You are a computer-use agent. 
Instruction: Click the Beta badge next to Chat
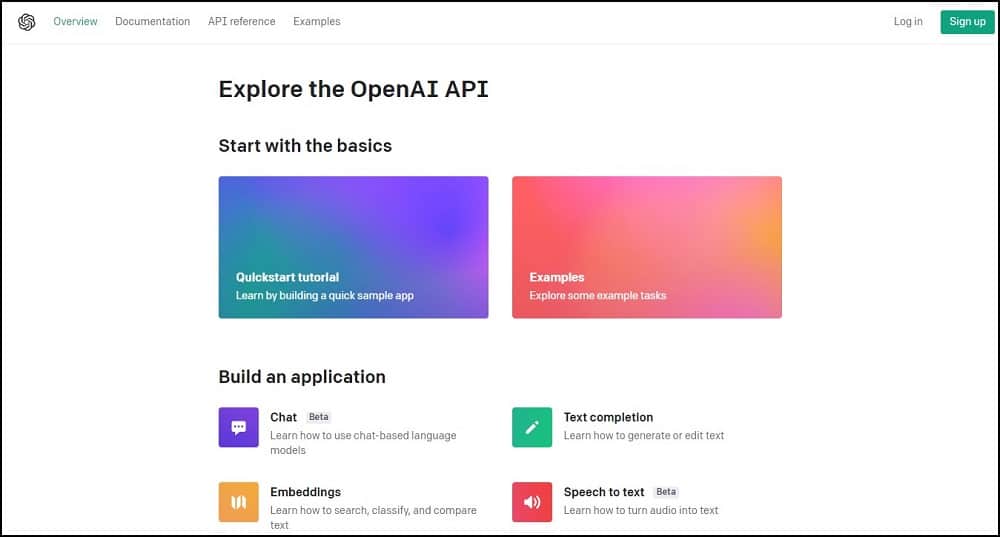tap(318, 417)
